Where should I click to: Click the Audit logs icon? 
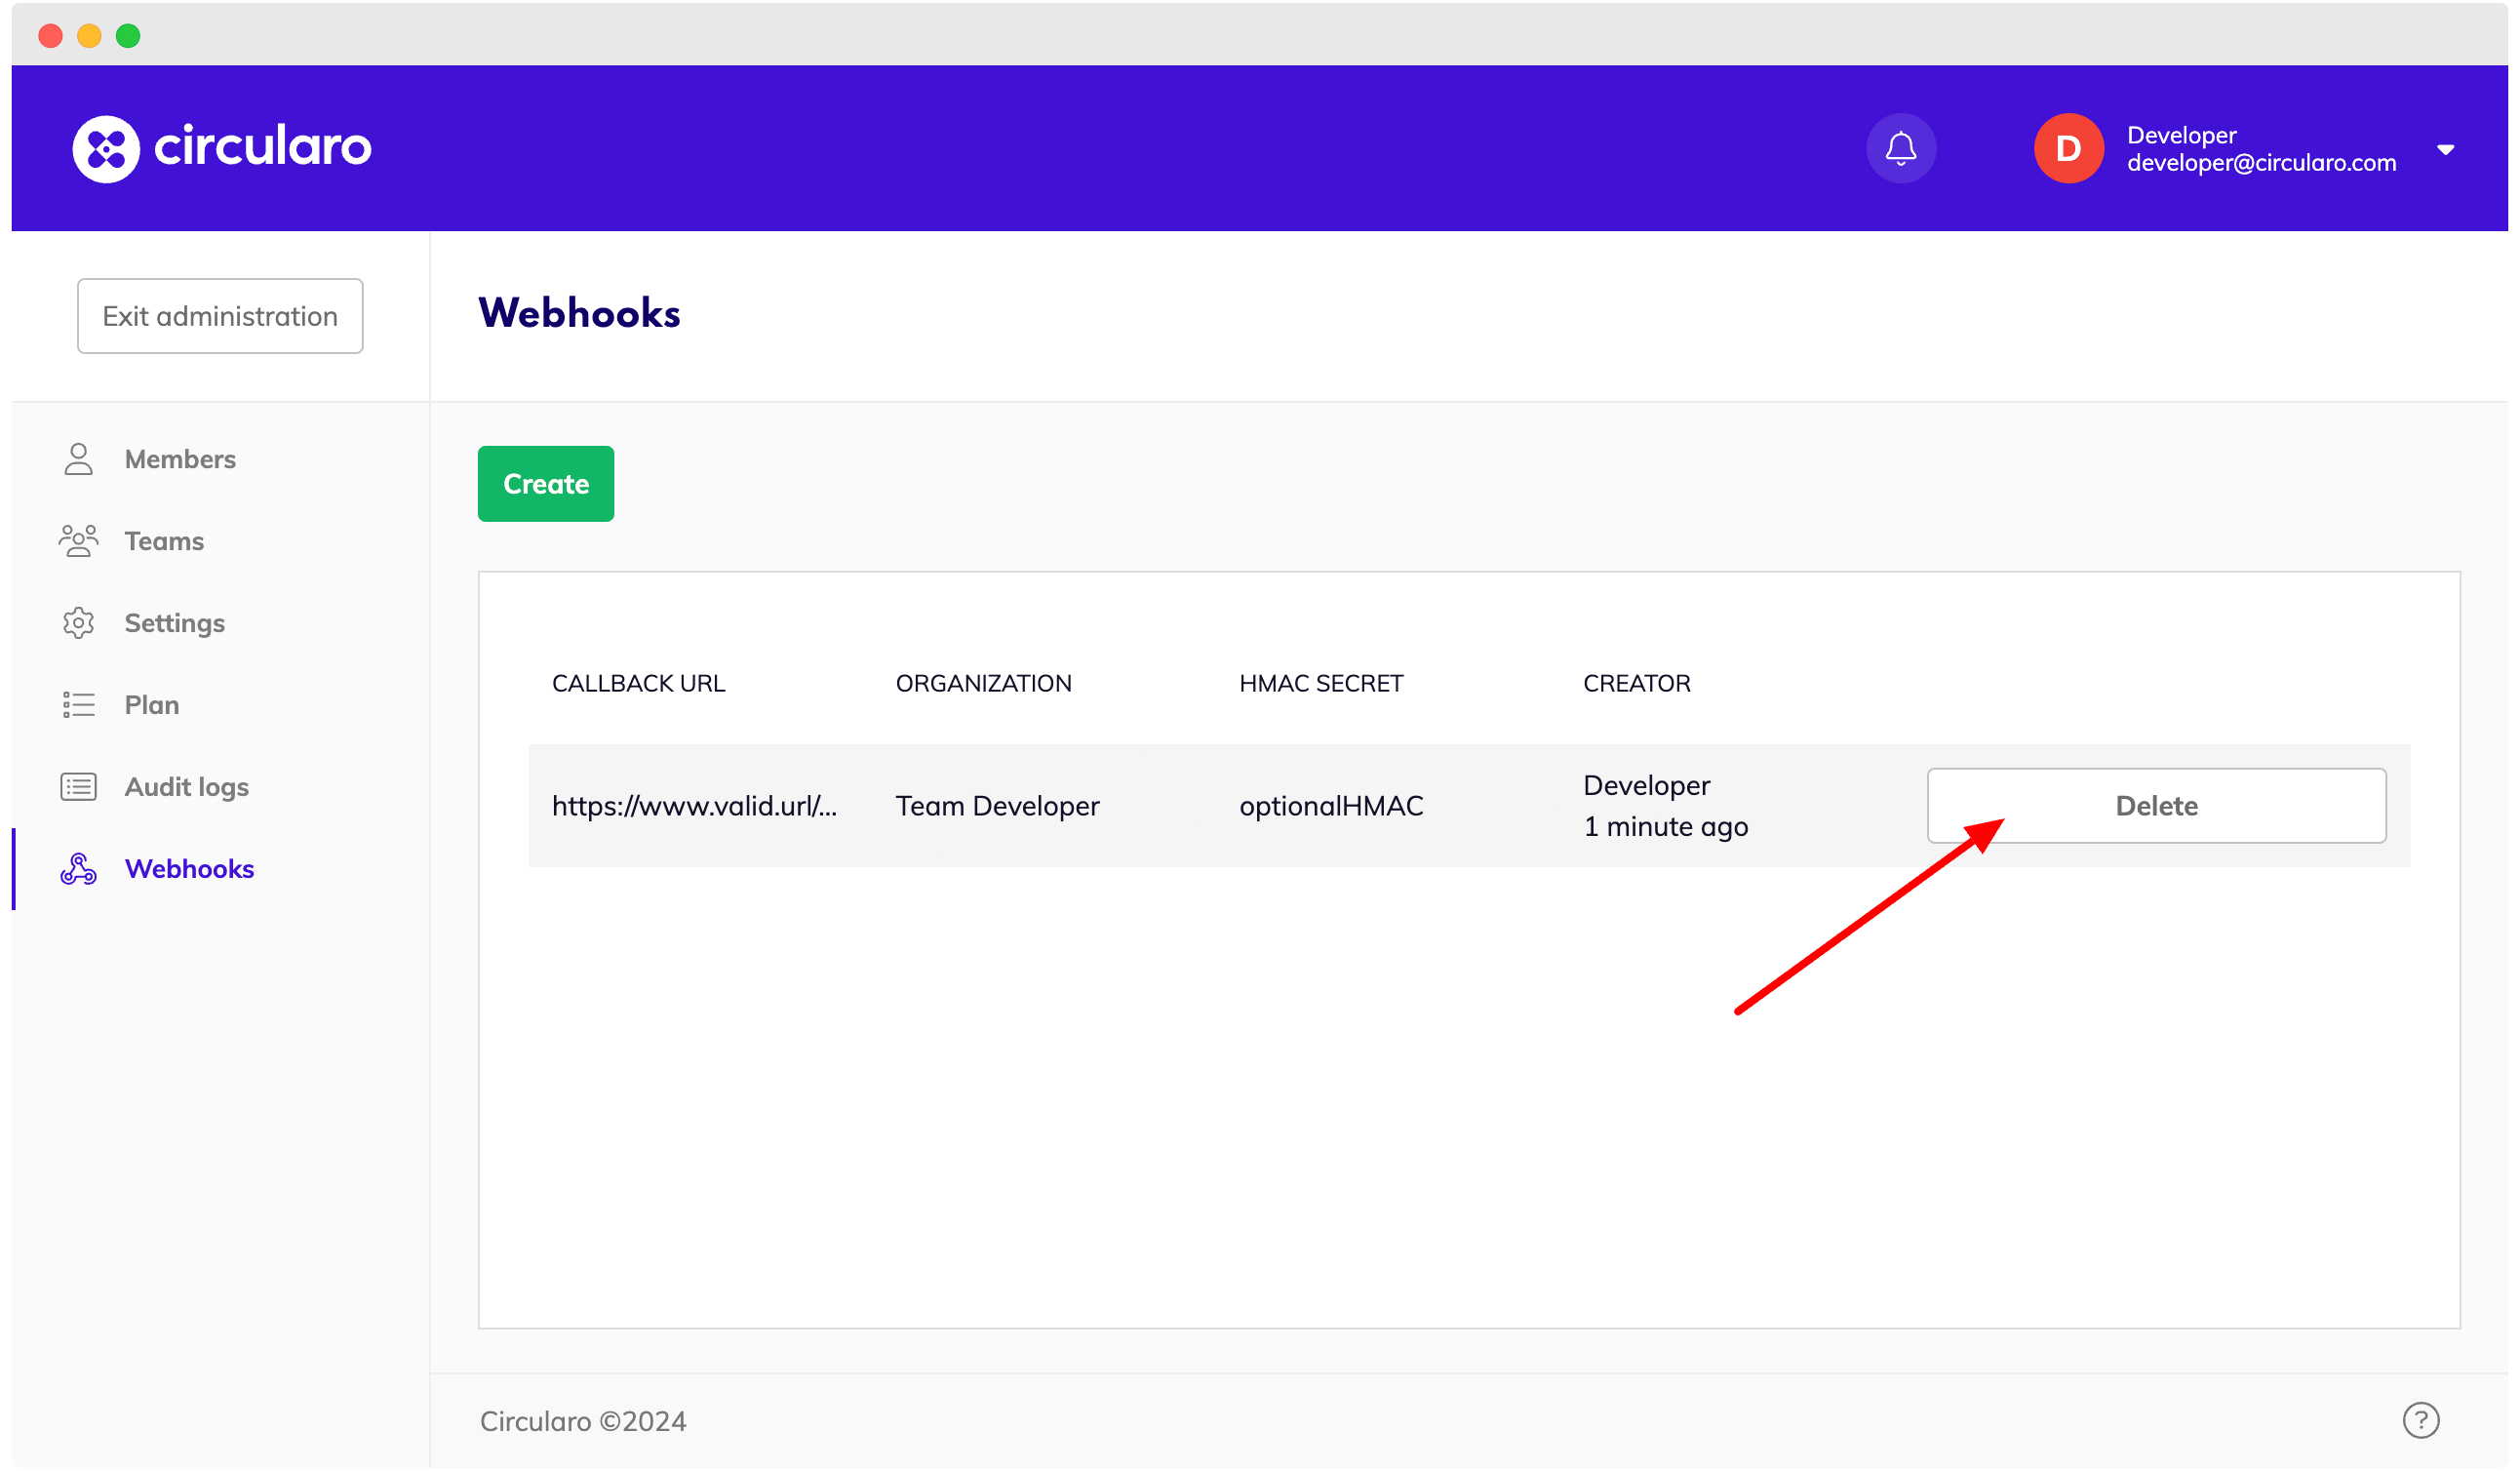[x=78, y=787]
